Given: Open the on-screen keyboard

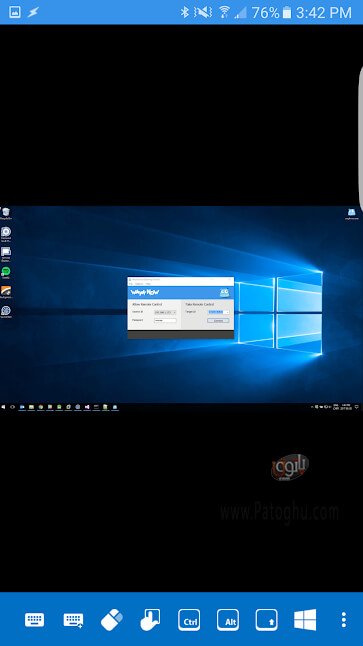Looking at the screenshot, I should pos(34,620).
